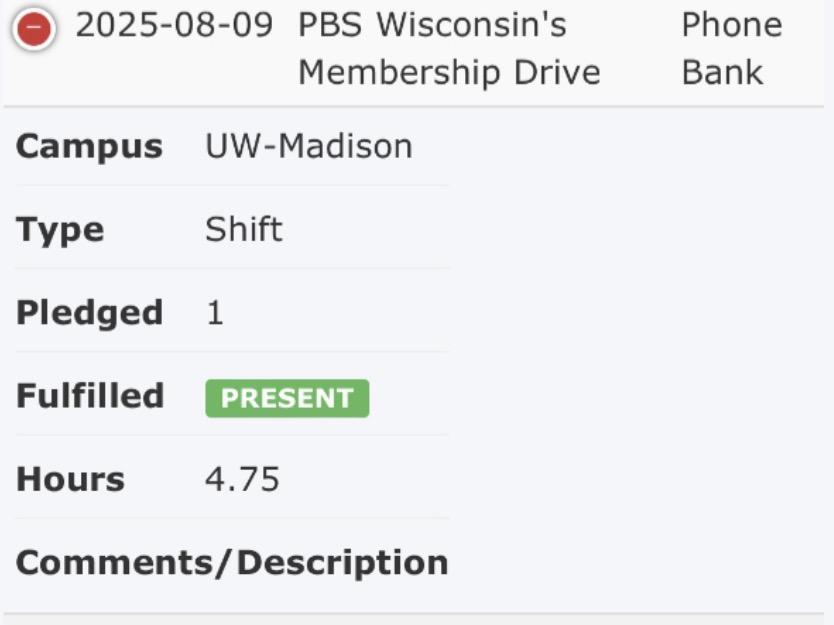Select the "PBS Wisconsin's" title text line
The image size is (834, 625).
432,26
